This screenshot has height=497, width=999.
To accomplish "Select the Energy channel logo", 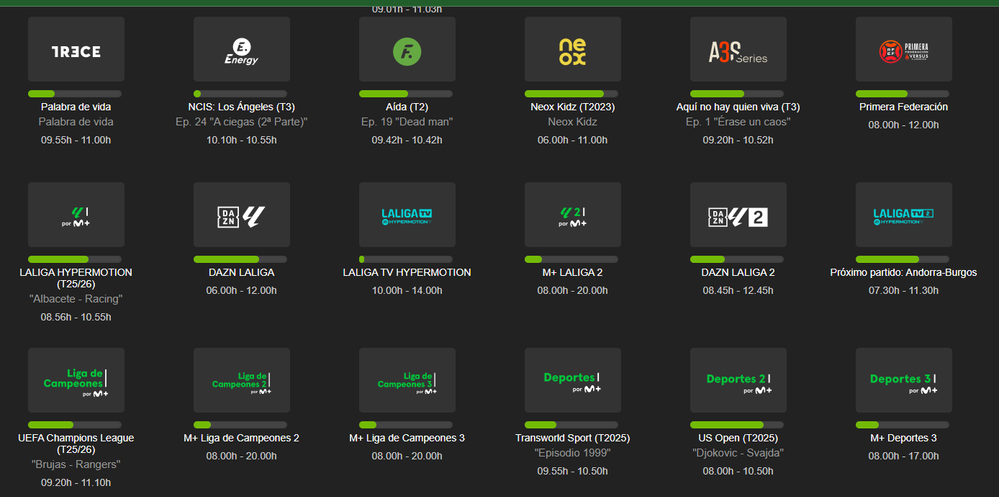I will point(241,50).
